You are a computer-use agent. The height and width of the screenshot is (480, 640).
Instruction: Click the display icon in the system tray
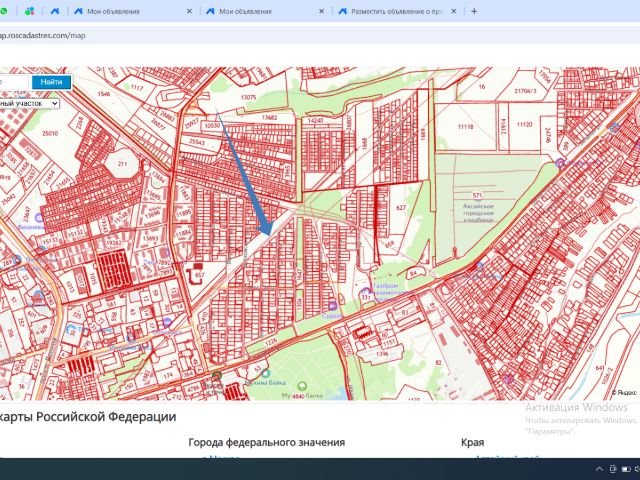[612, 469]
